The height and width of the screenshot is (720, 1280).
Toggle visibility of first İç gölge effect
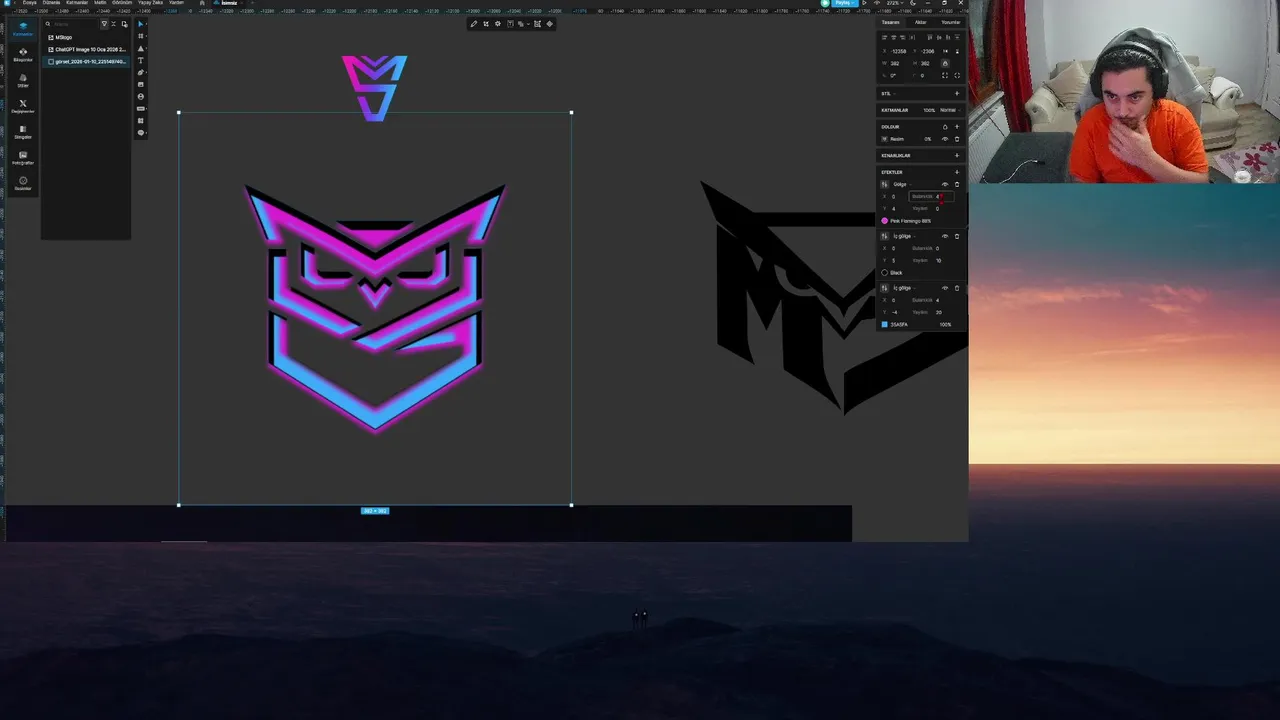click(x=945, y=236)
